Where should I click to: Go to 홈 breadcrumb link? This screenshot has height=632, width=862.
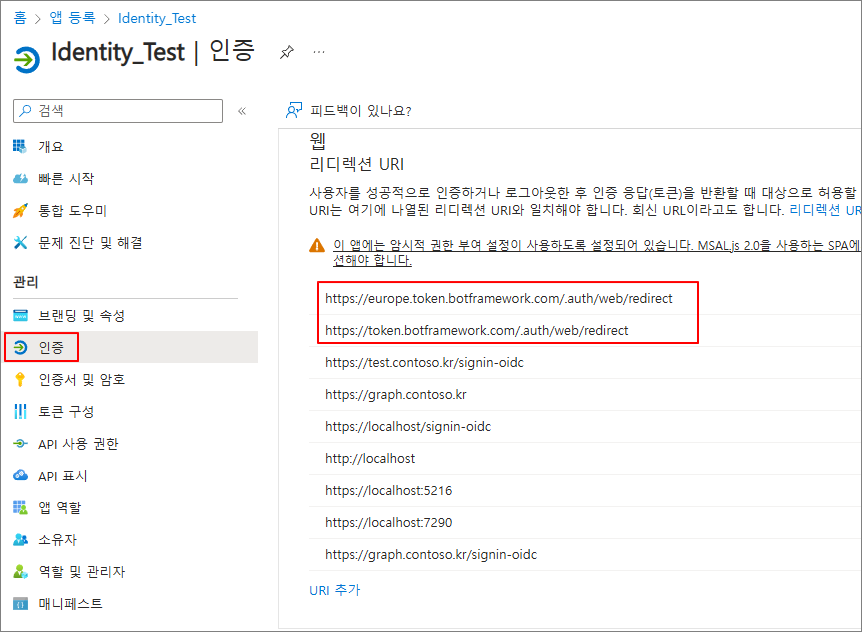[20, 18]
